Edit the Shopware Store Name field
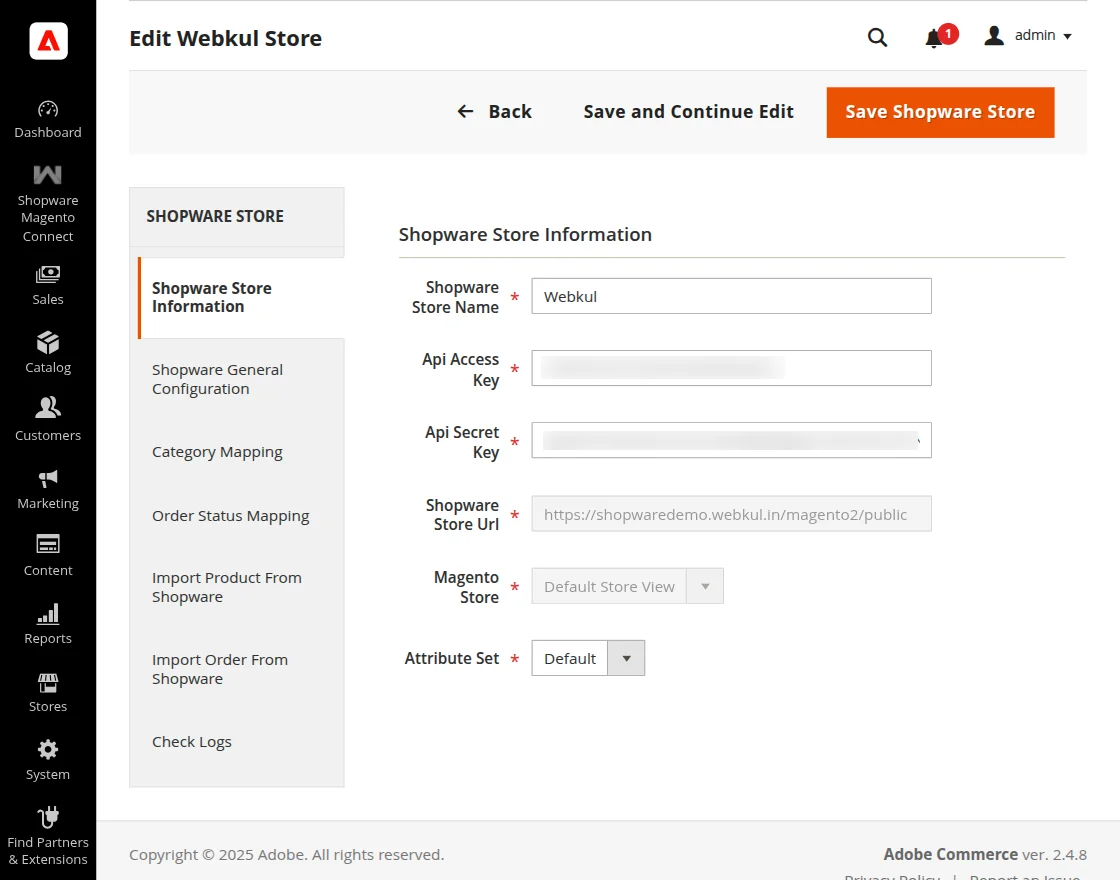 coord(731,296)
